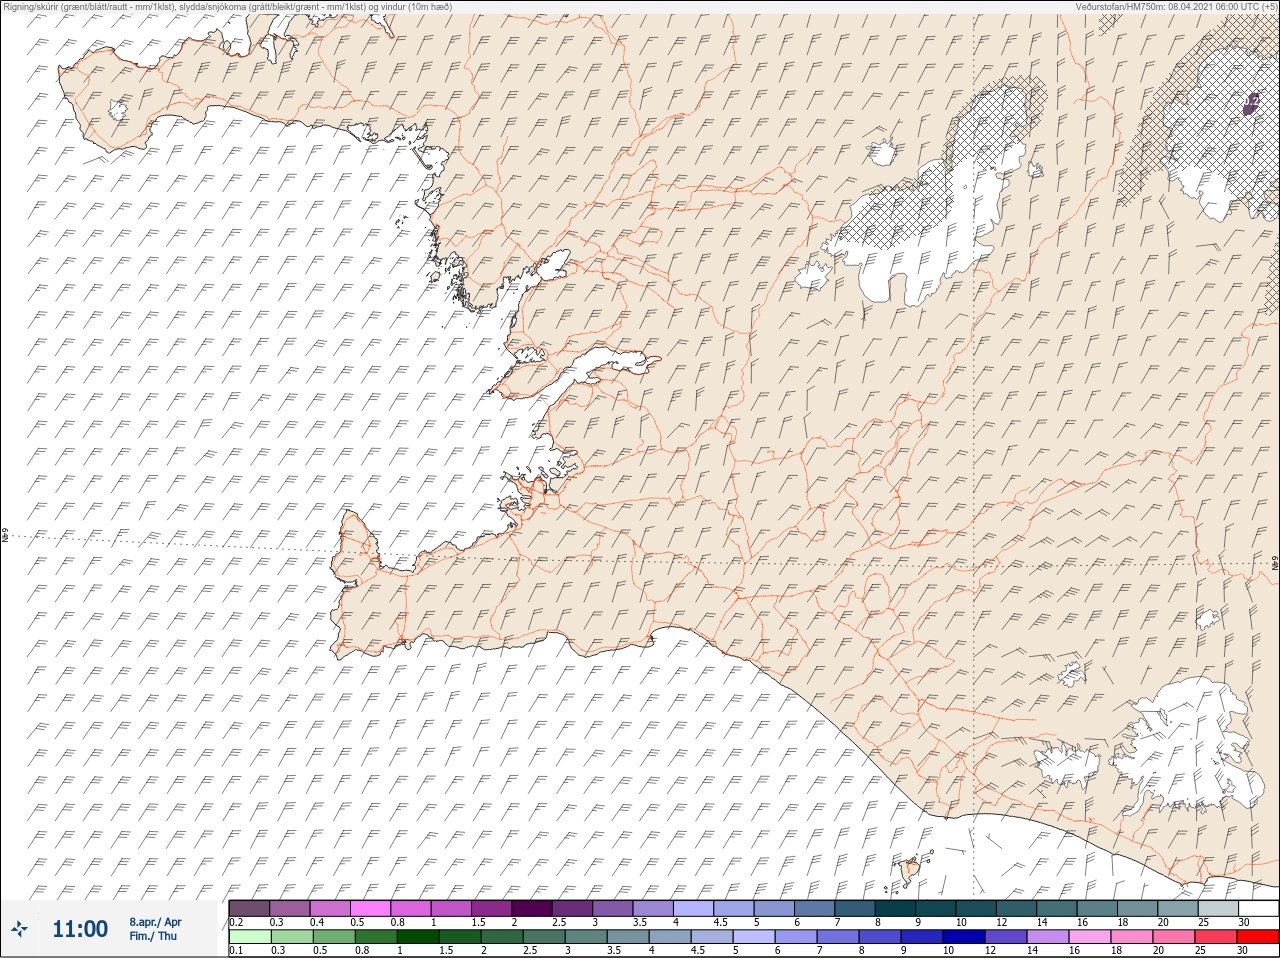Select bright pink snow swatch between 0.5 and 0.8
This screenshot has height=958, width=1280.
click(371, 908)
